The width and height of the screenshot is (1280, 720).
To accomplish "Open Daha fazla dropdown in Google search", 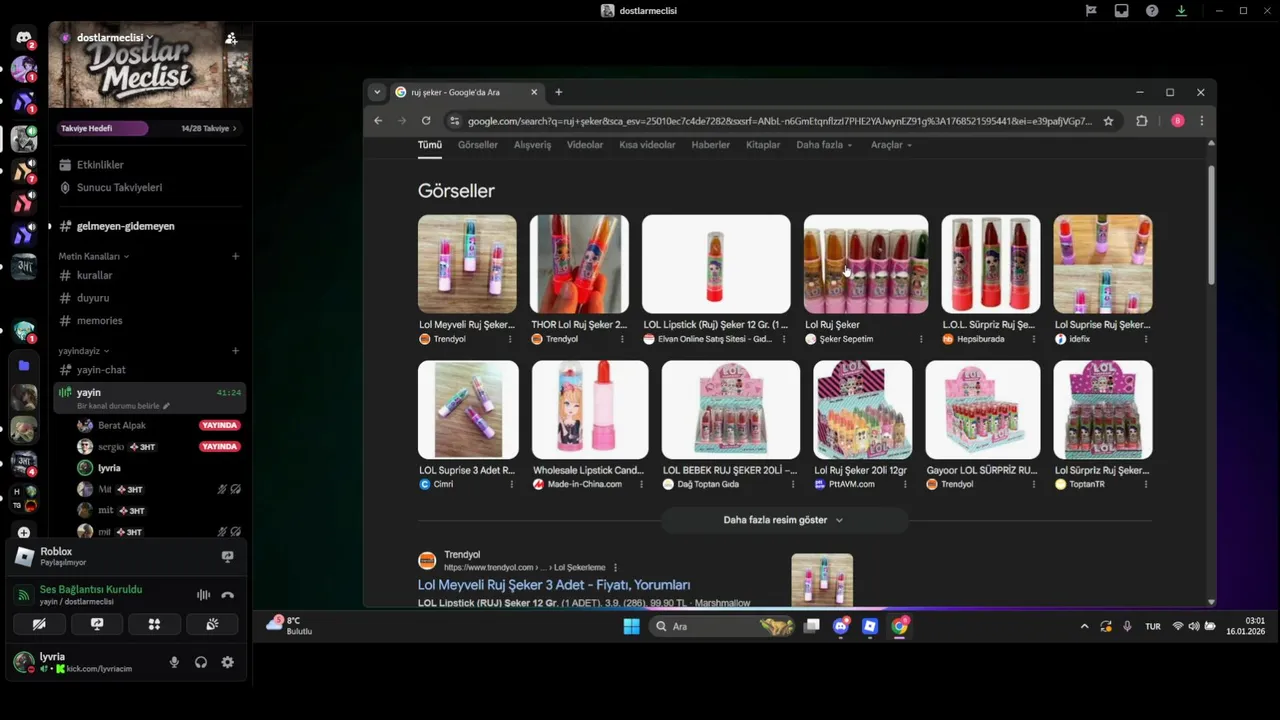I will [x=824, y=145].
